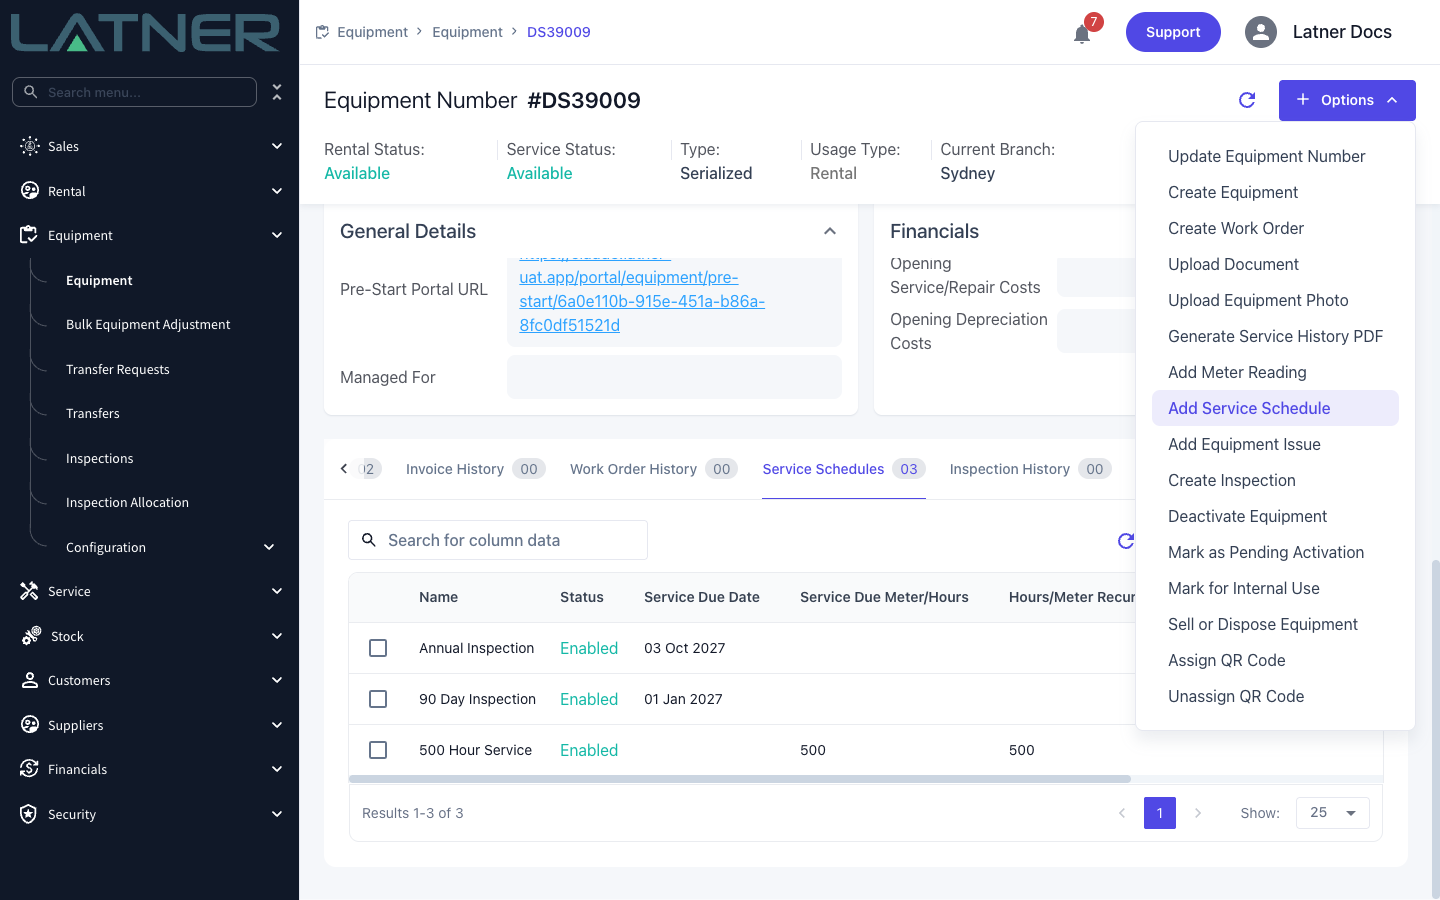Open the Pre-Start Portal URL link
The width and height of the screenshot is (1440, 900).
point(642,301)
